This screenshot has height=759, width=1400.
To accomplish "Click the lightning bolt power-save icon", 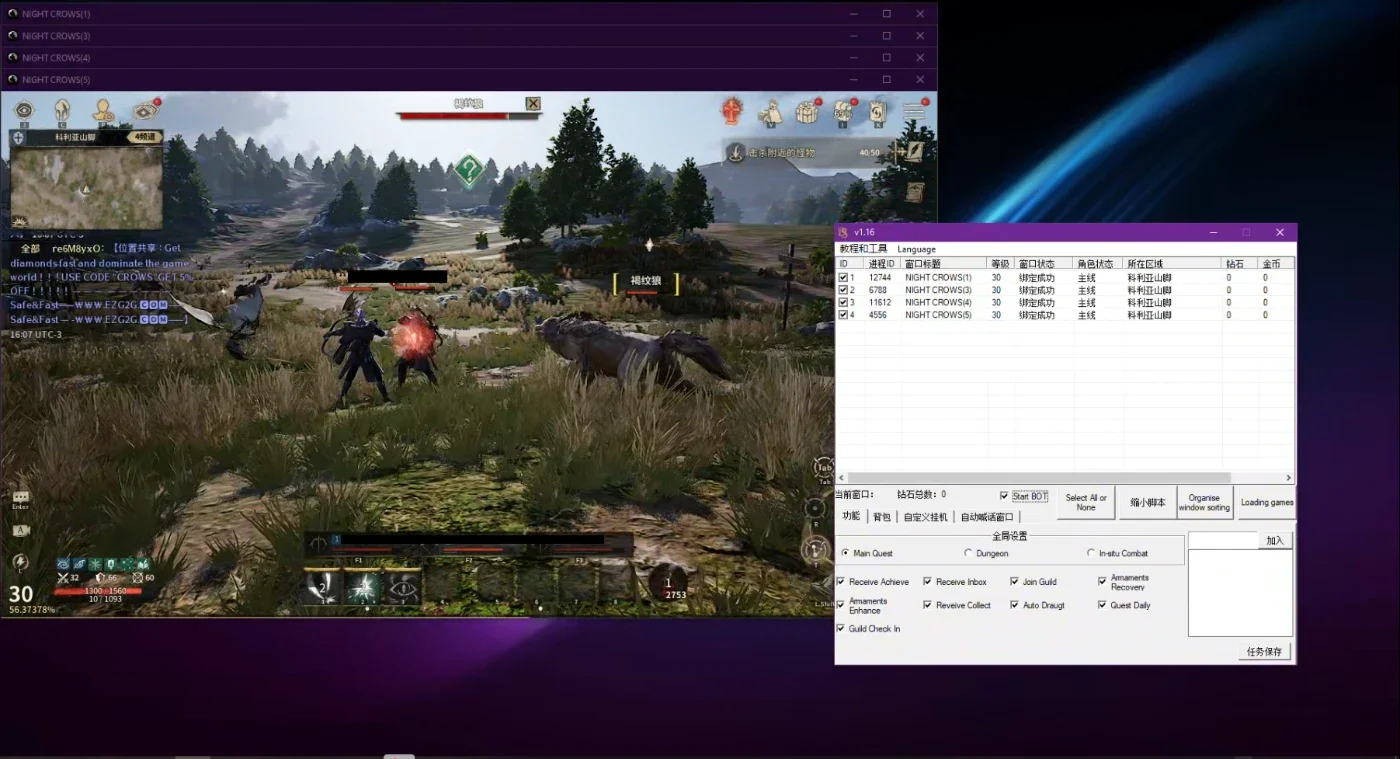I will [20, 563].
